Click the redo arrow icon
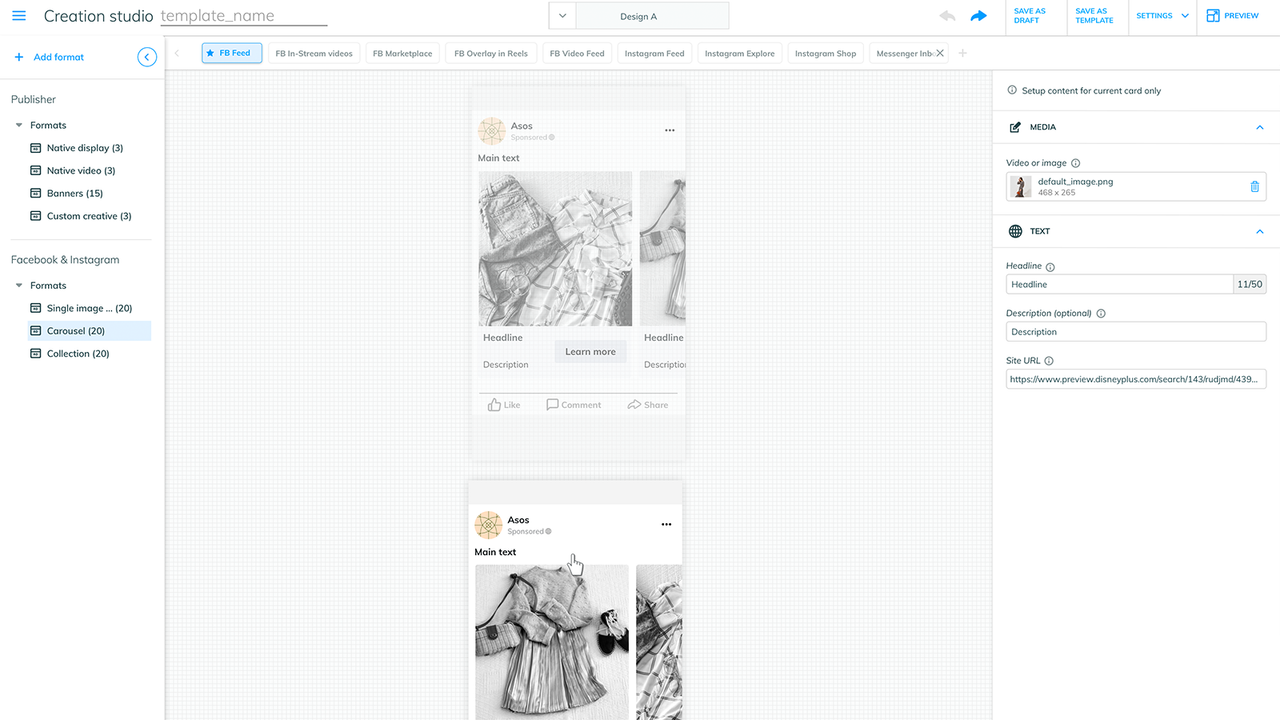1280x720 pixels. (978, 15)
